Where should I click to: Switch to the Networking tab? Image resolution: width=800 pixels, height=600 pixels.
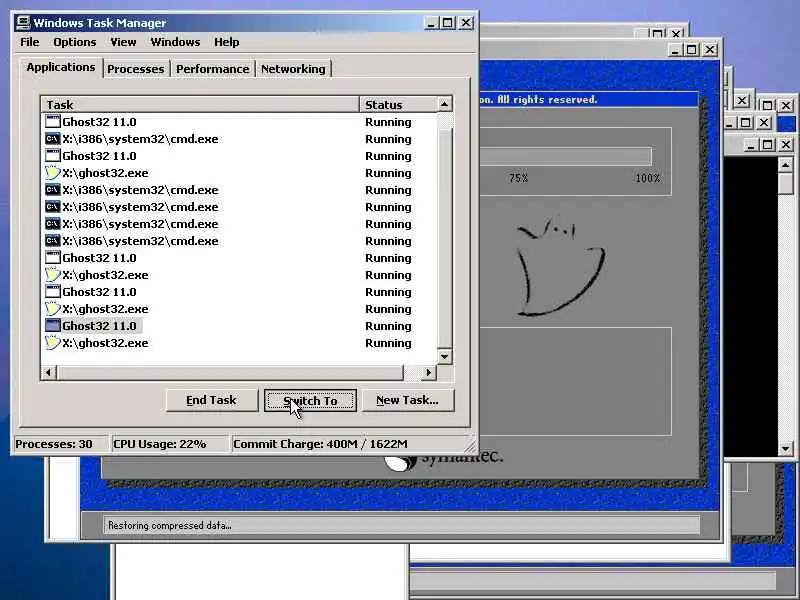(293, 69)
